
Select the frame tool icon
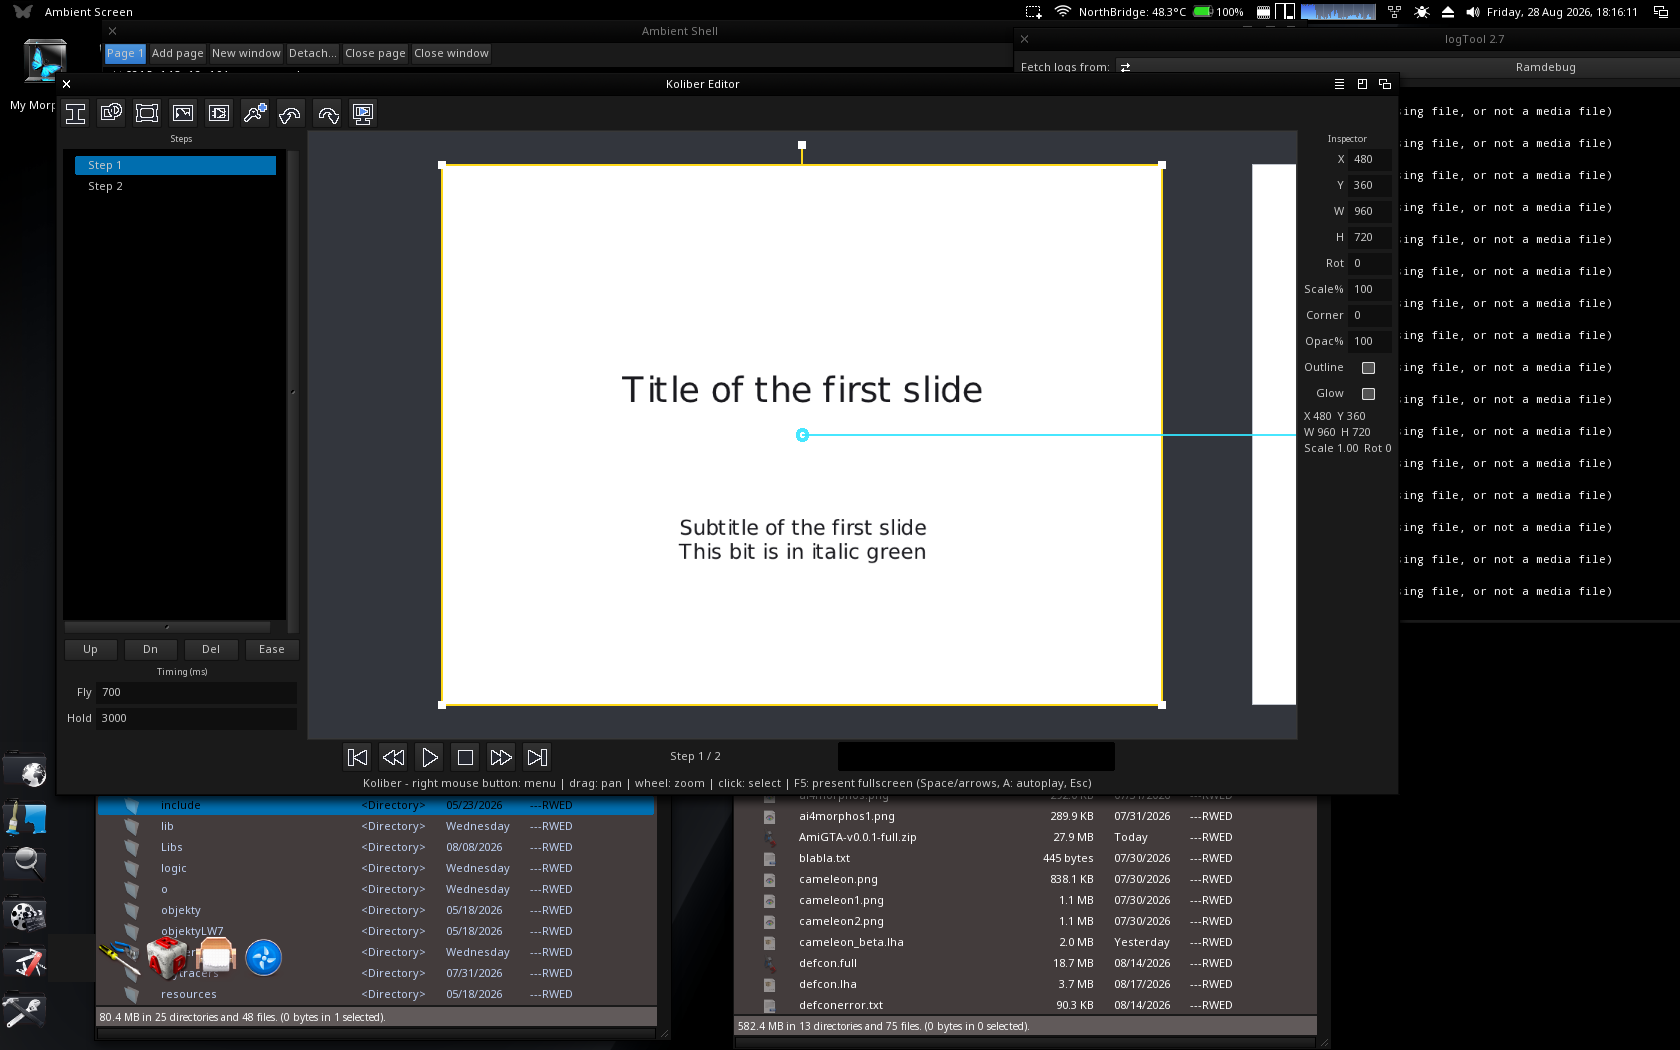(x=147, y=114)
